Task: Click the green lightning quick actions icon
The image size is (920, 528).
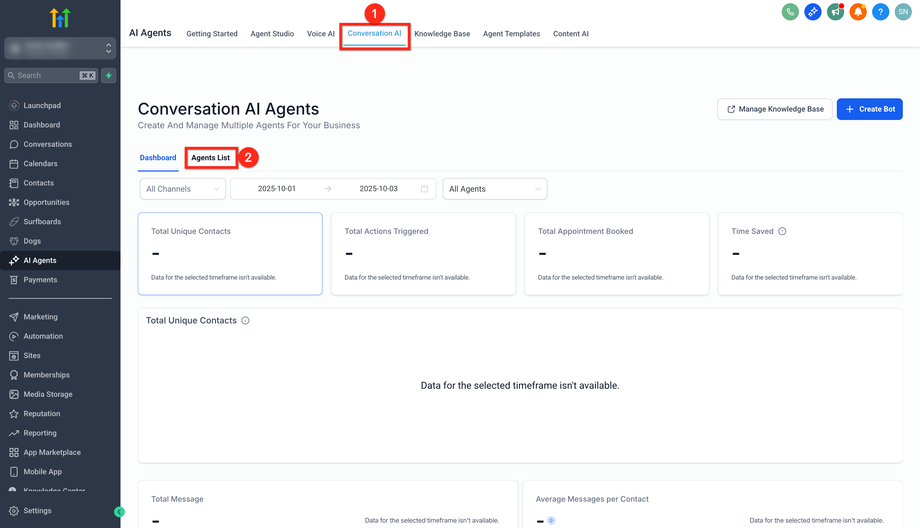Action: coord(109,75)
